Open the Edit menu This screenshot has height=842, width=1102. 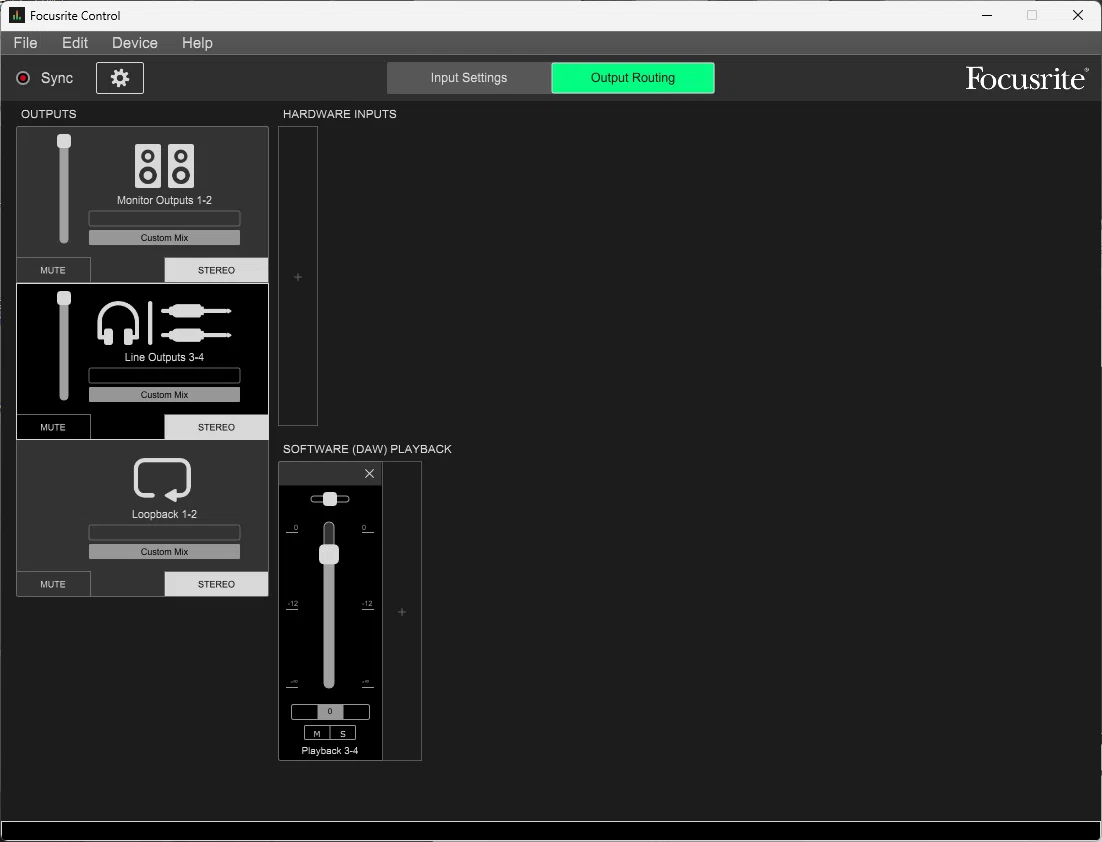point(74,43)
